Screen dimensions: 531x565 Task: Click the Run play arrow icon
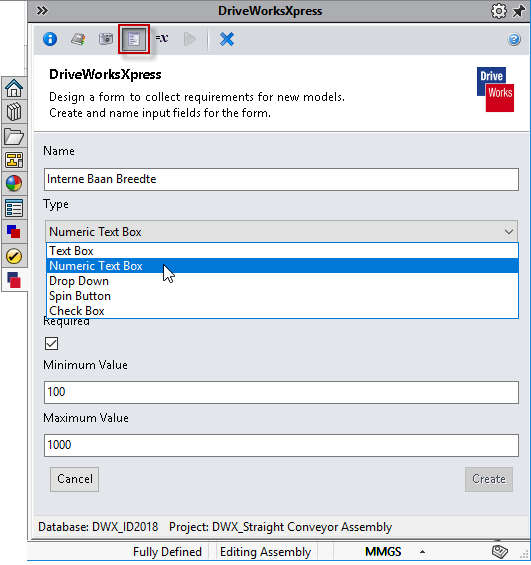point(190,39)
